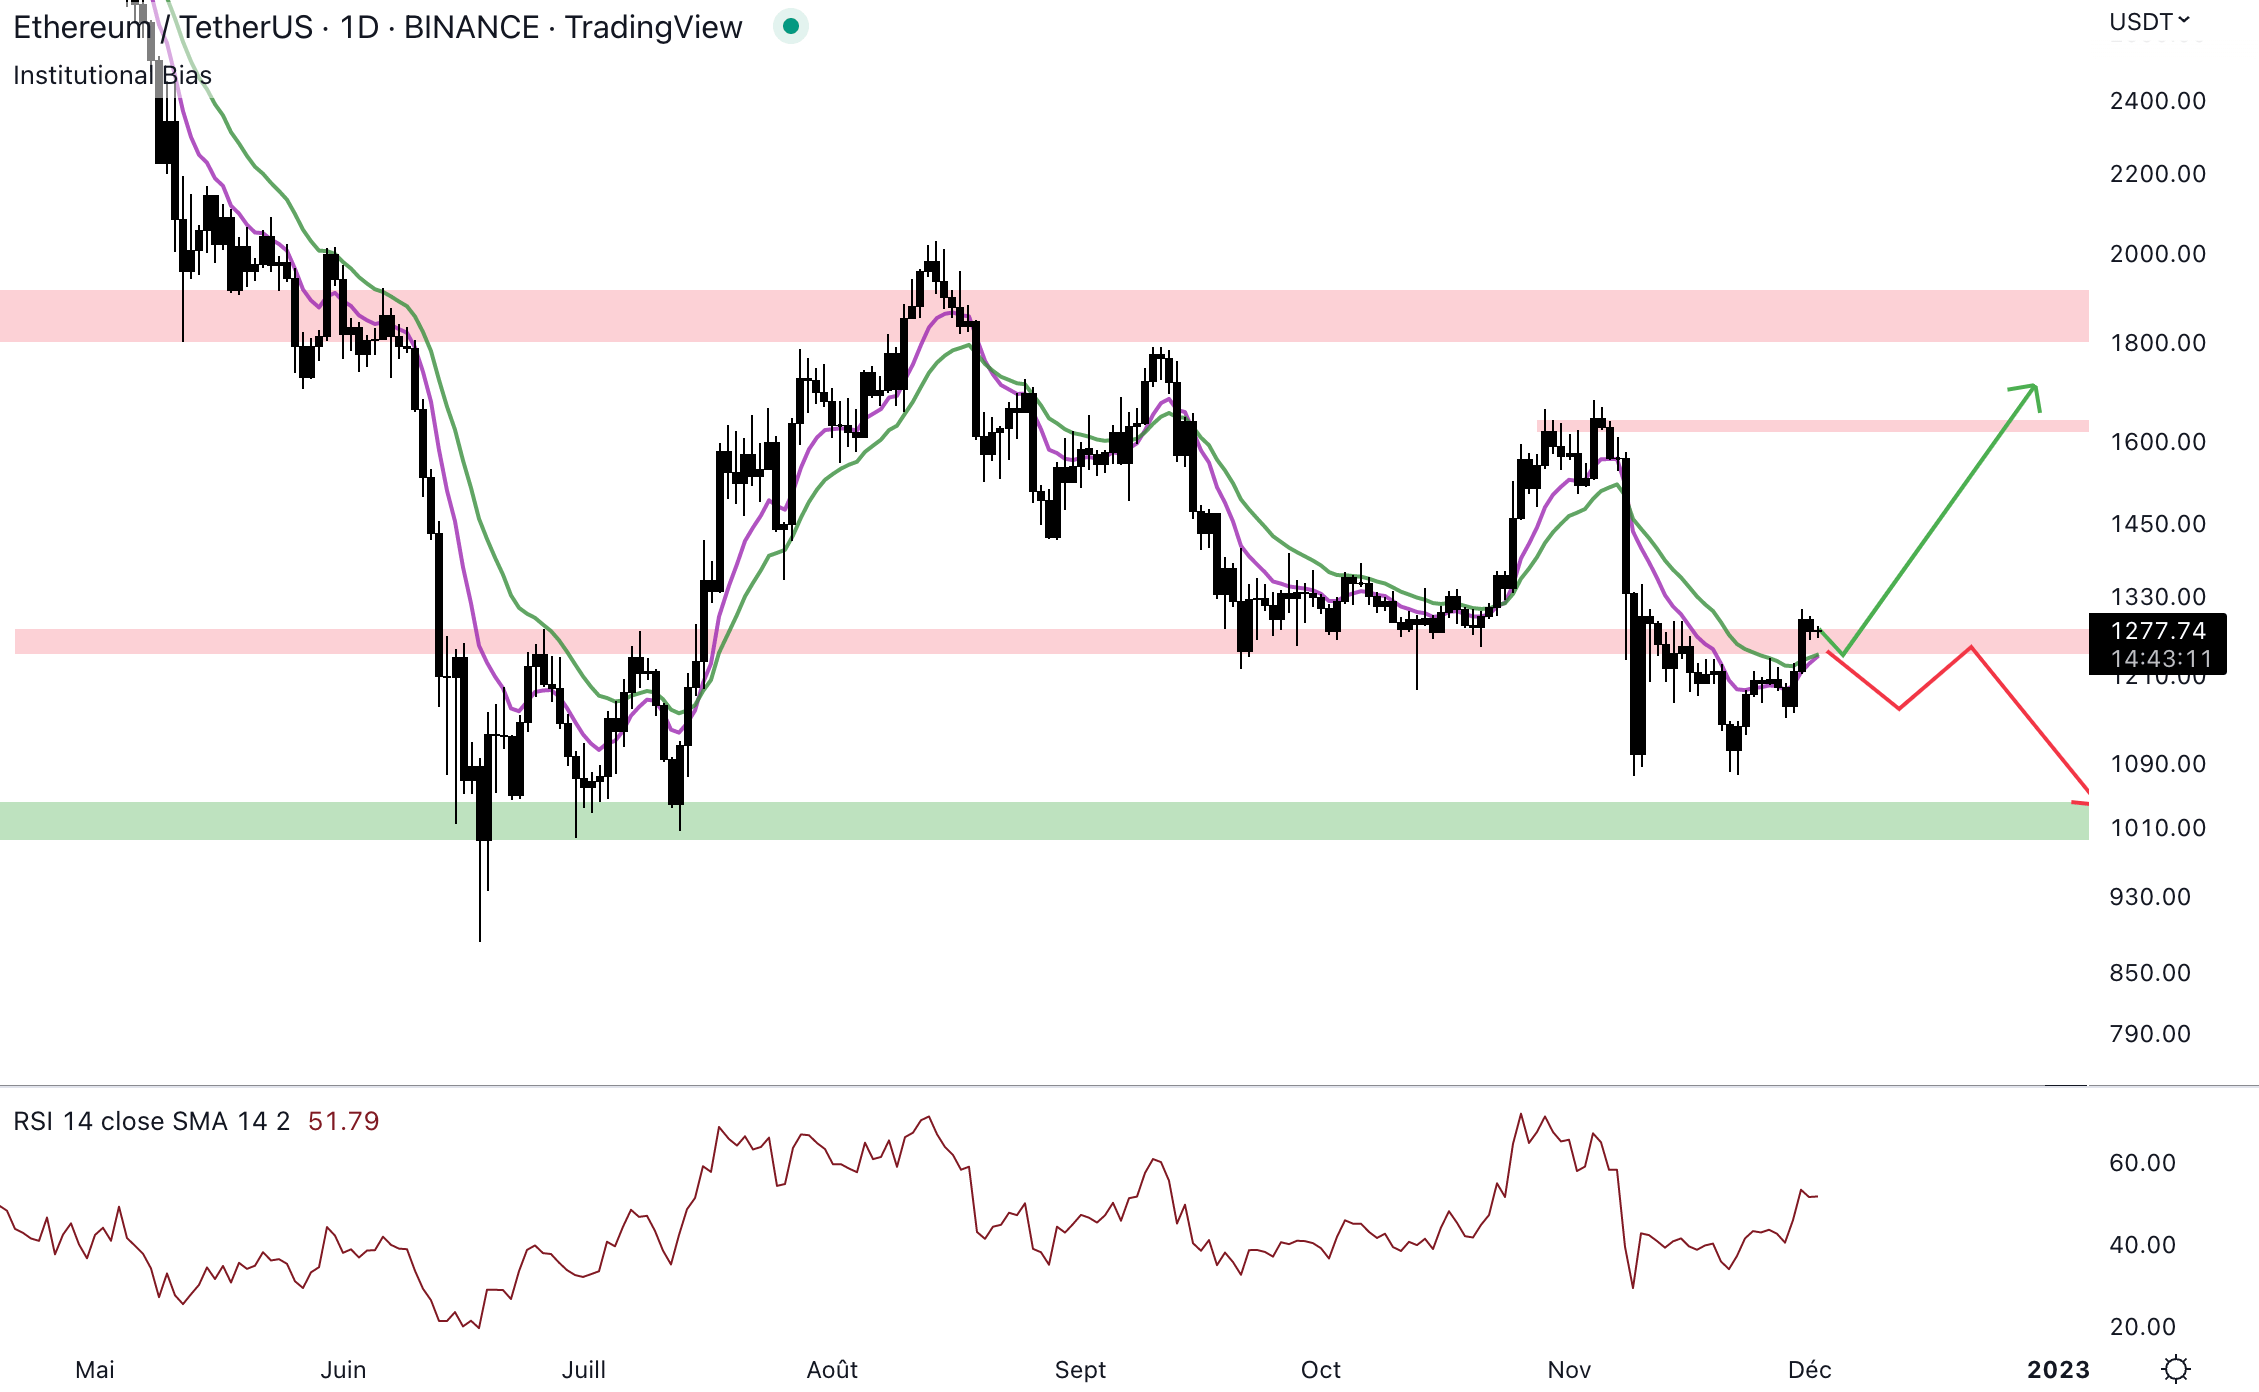This screenshot has width=2259, height=1392.
Task: Click the 60.00 level on RSI scale
Action: point(2141,1163)
